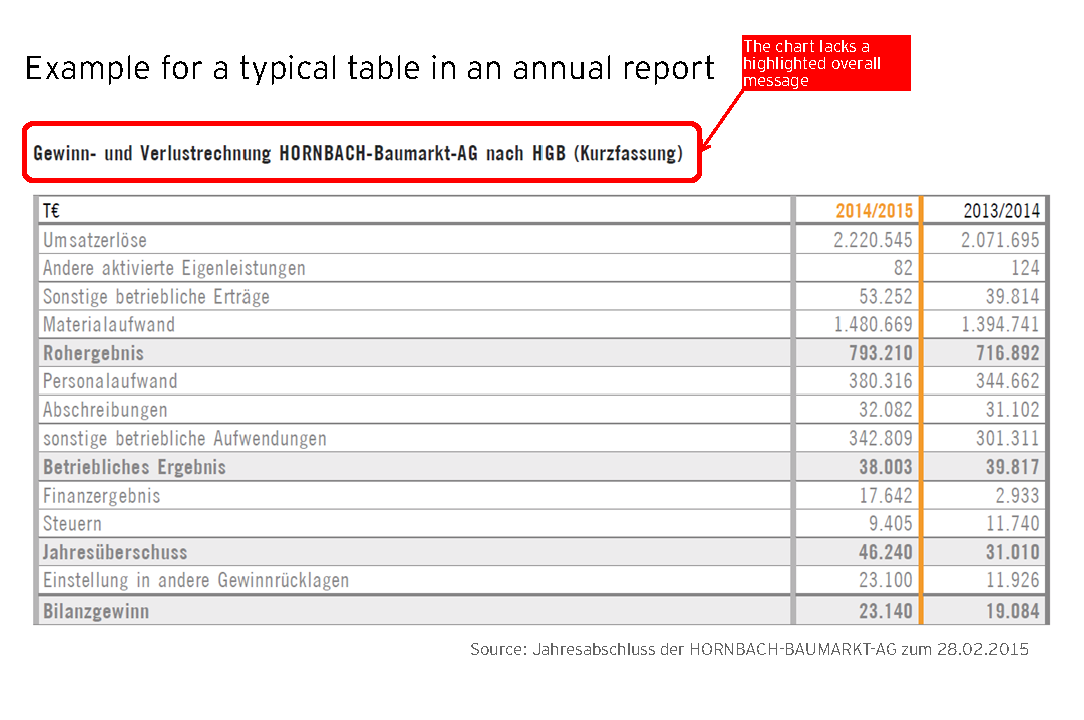Screen dimensions: 1084x720
Task: Click the value 53.252
Action: pos(886,297)
